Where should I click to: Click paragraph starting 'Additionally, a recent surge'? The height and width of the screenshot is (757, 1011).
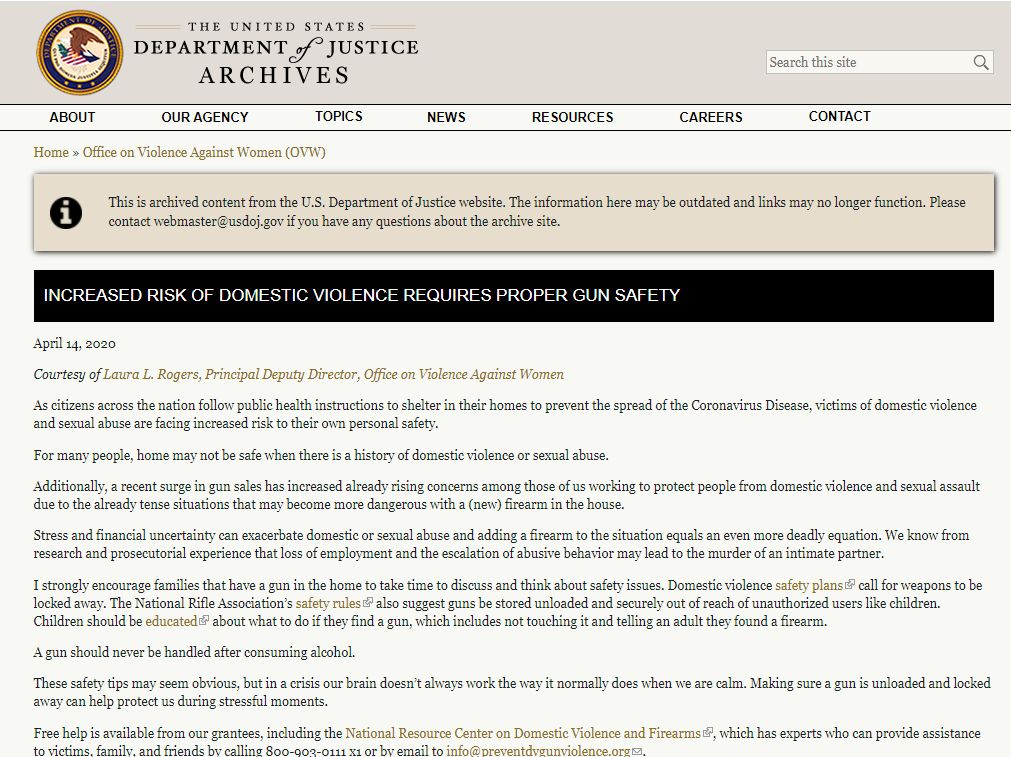(x=507, y=495)
